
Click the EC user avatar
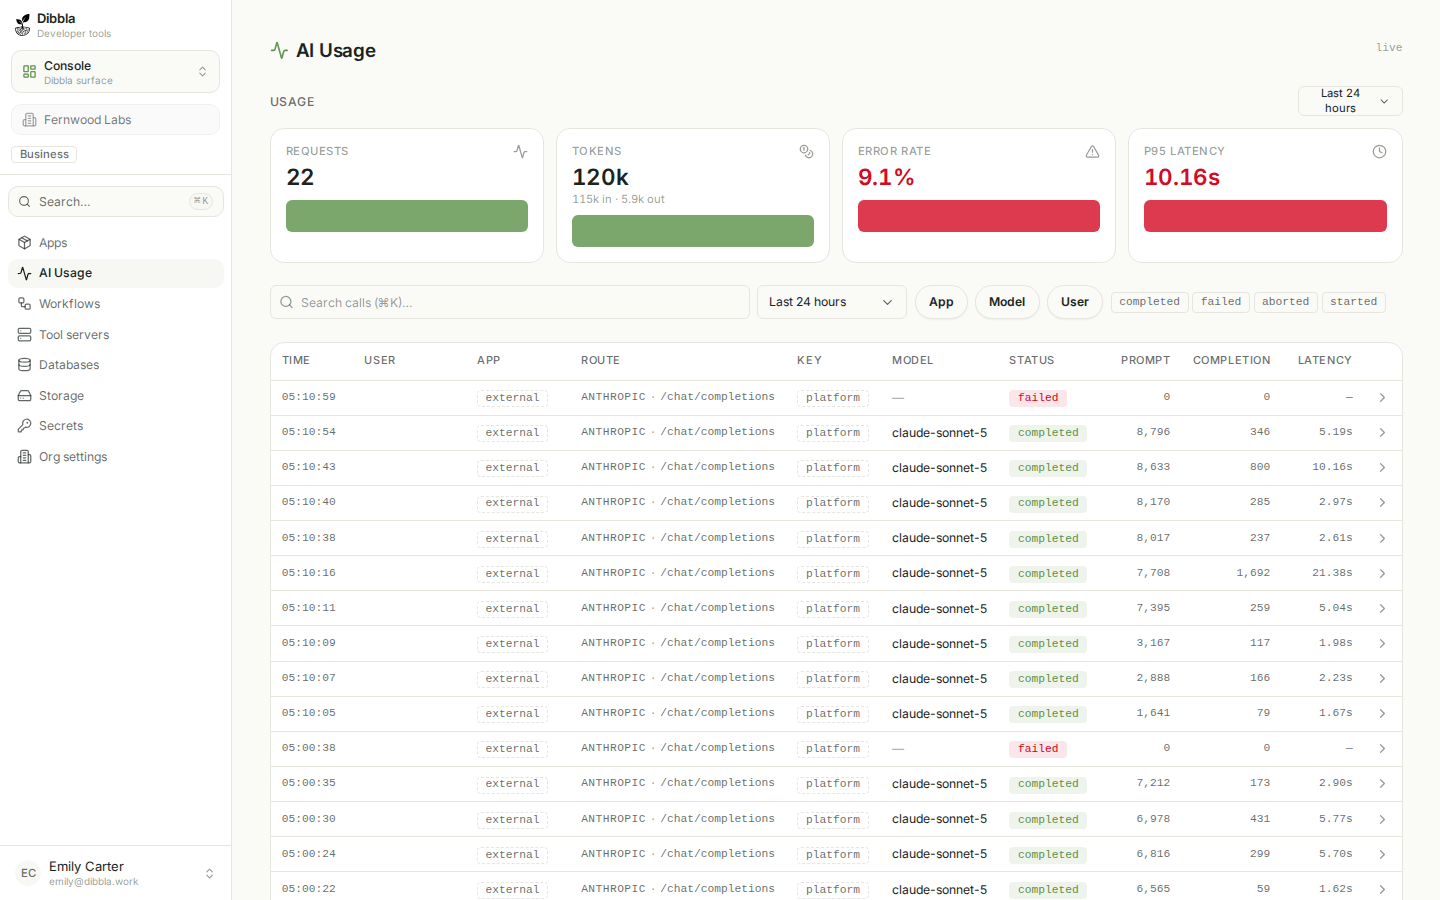(x=28, y=873)
